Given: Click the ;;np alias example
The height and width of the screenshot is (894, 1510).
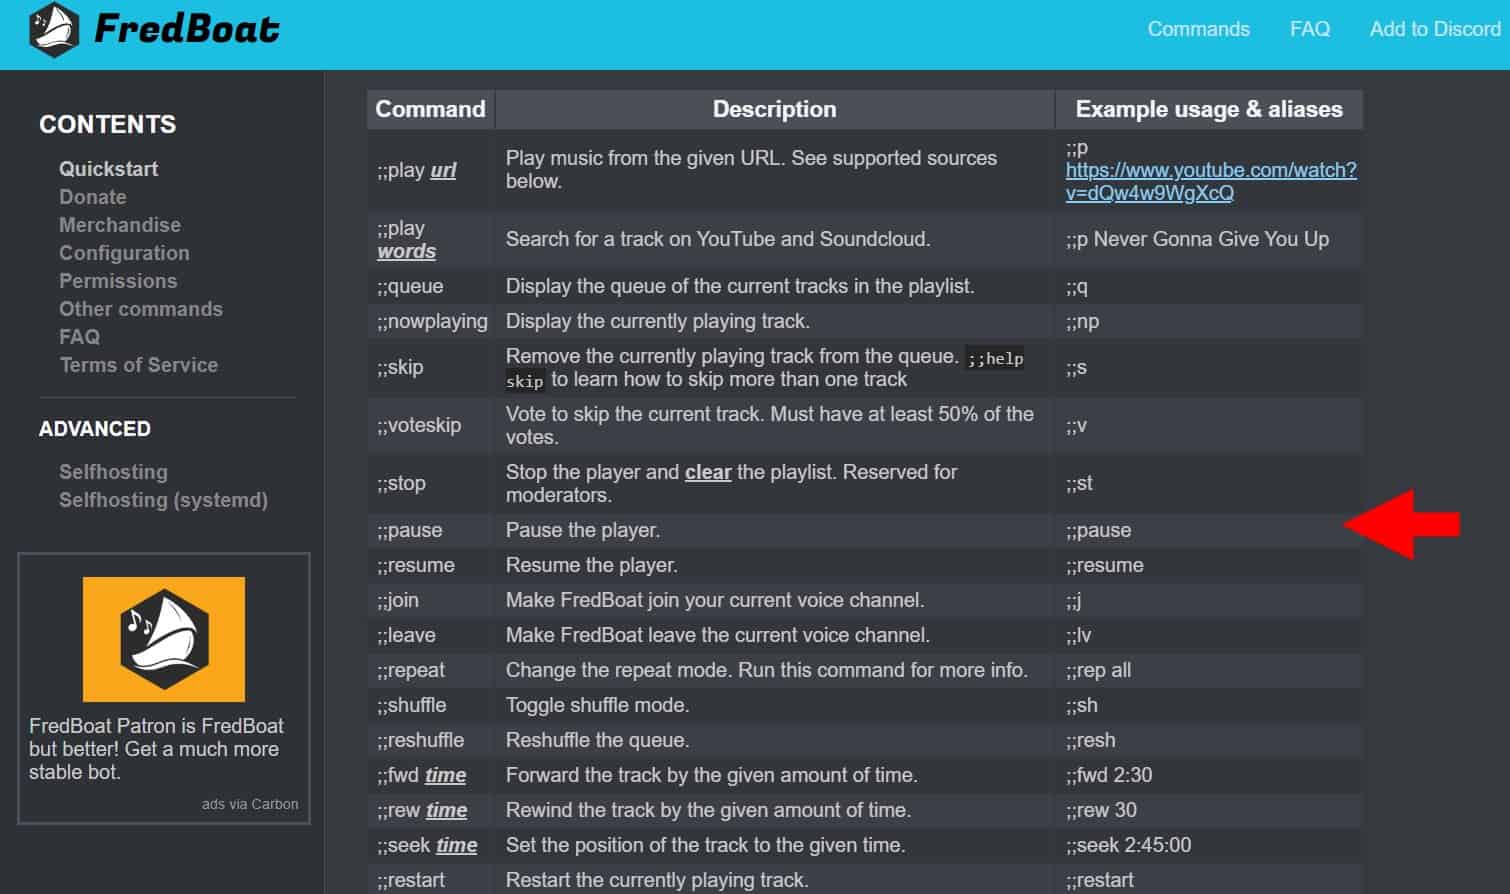Looking at the screenshot, I should coord(1082,322).
